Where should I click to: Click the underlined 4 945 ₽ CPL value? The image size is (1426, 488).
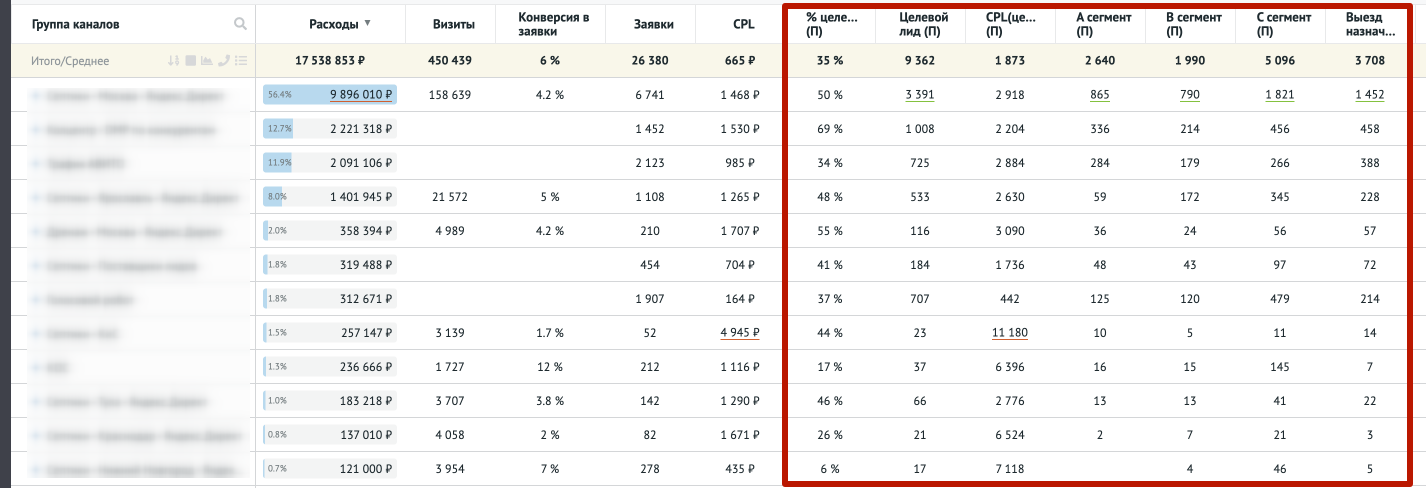[x=739, y=333]
